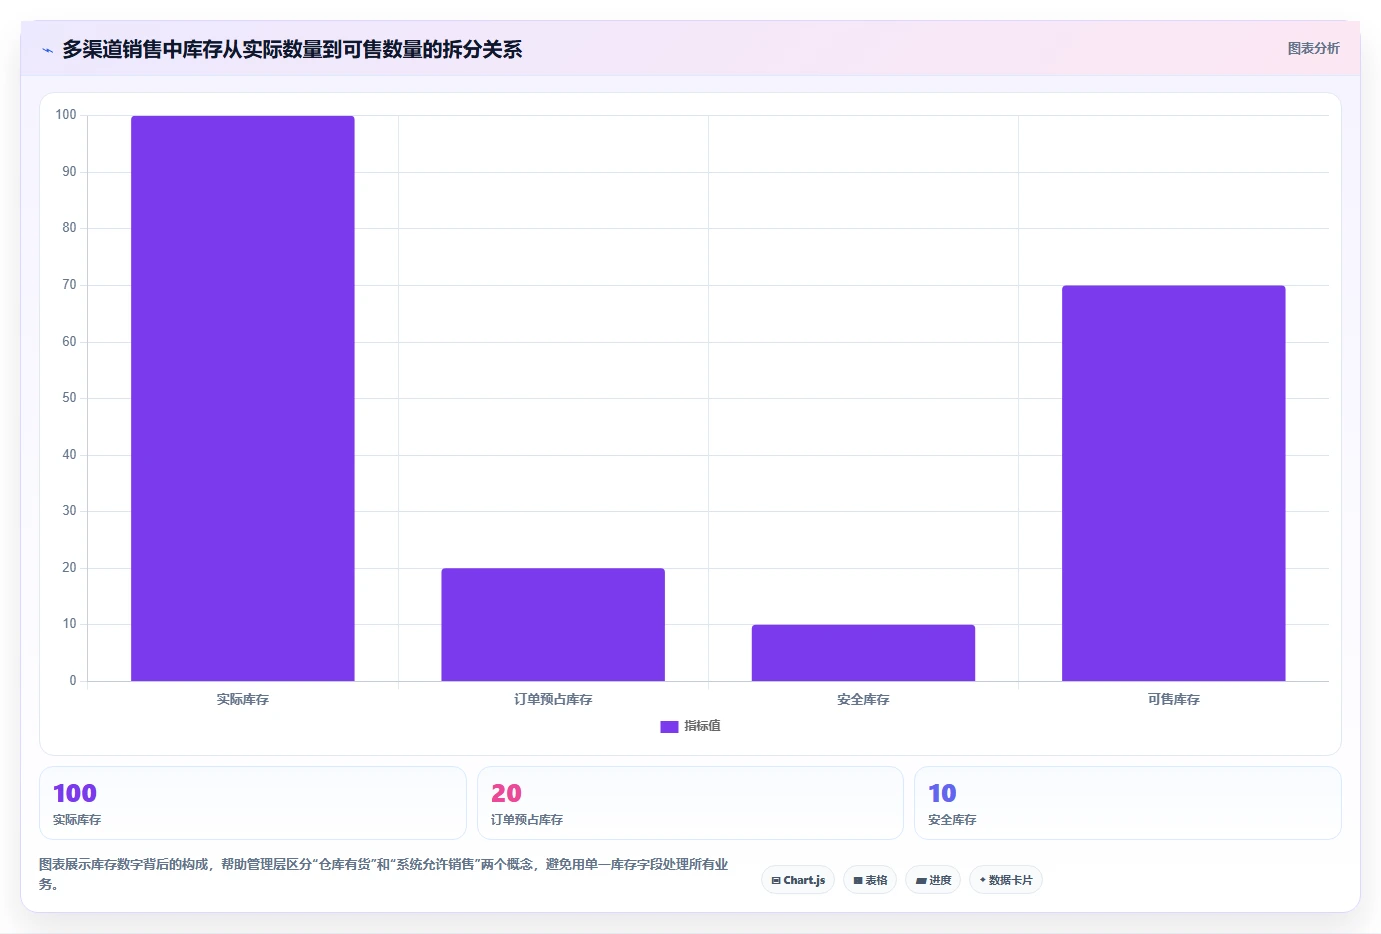
Task: Select the Chart.js tag
Action: tap(798, 880)
